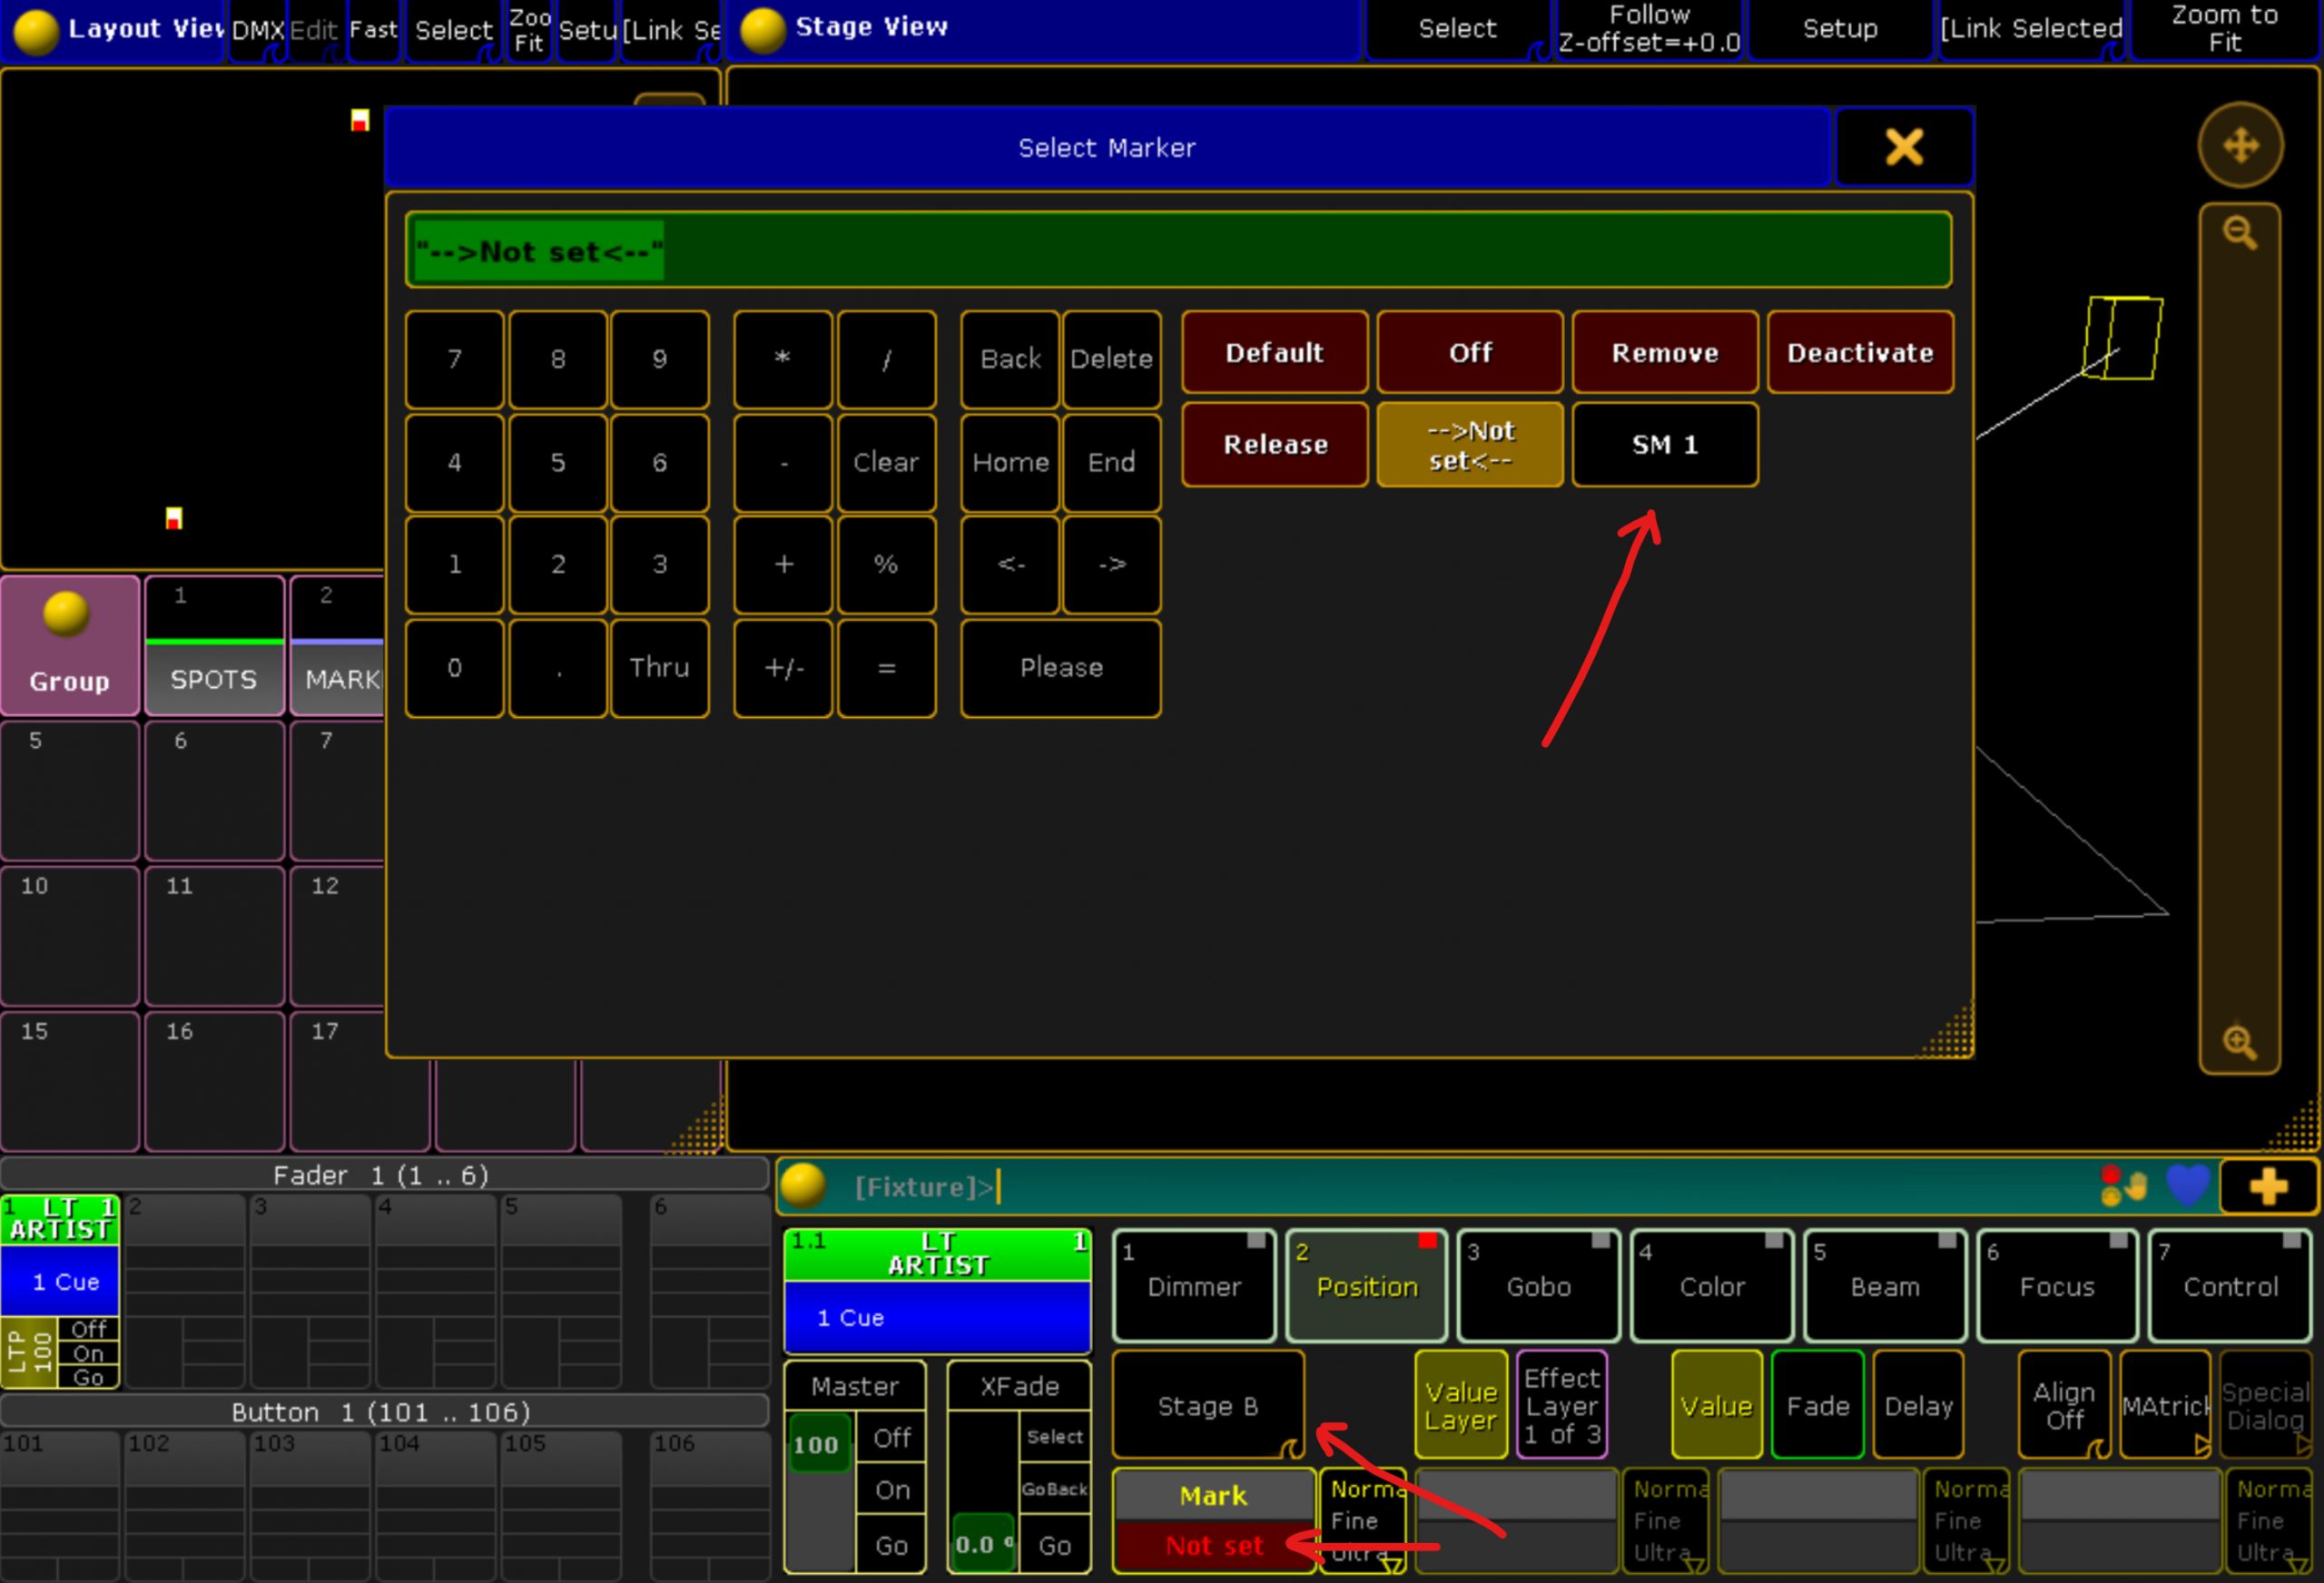The image size is (2324, 1583).
Task: Click the Release button
Action: (1275, 445)
